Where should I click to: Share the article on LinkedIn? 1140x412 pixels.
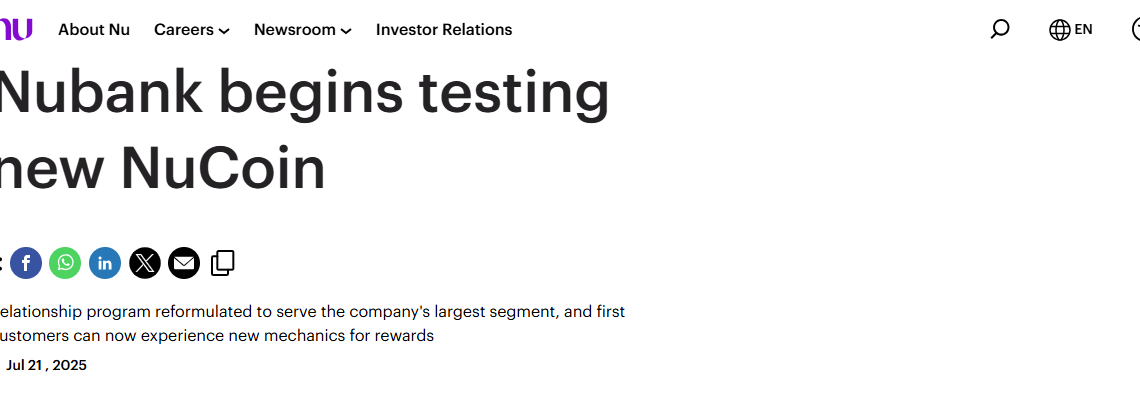[x=105, y=262]
